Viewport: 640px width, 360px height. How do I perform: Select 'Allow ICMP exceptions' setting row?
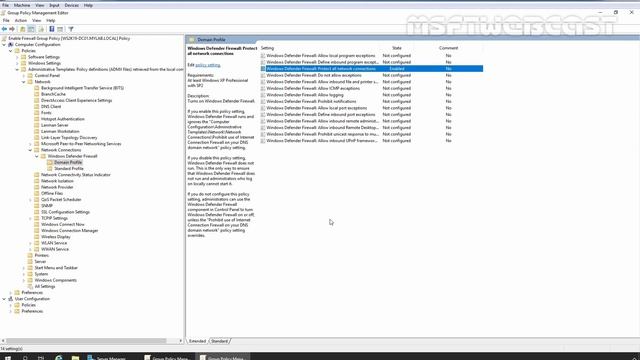371,88
